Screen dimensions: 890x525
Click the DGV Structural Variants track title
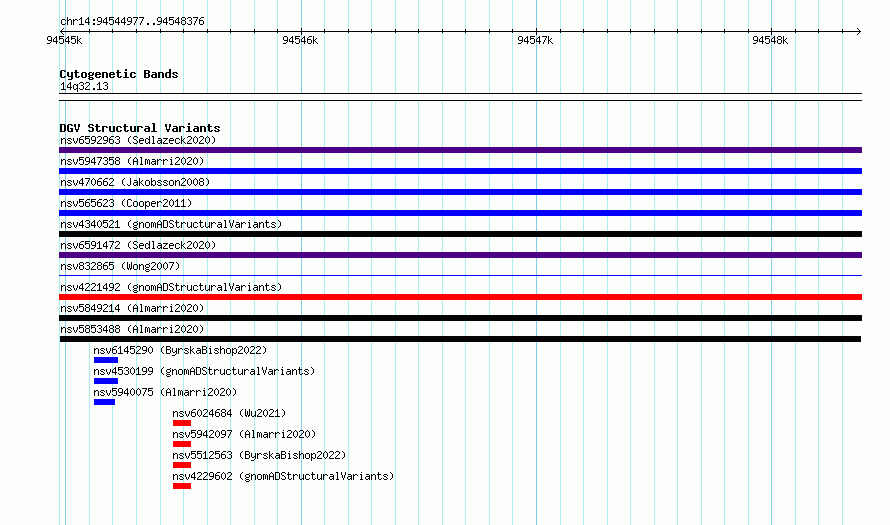point(140,128)
